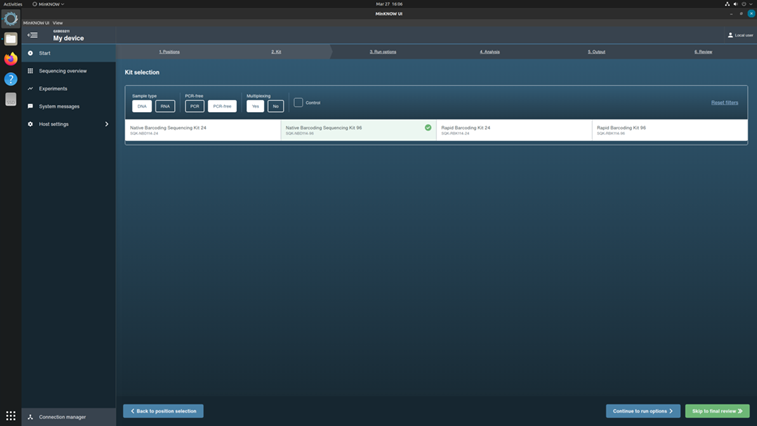The image size is (757, 426).
Task: Collapse the sidebar navigation menu icon
Action: [32, 35]
